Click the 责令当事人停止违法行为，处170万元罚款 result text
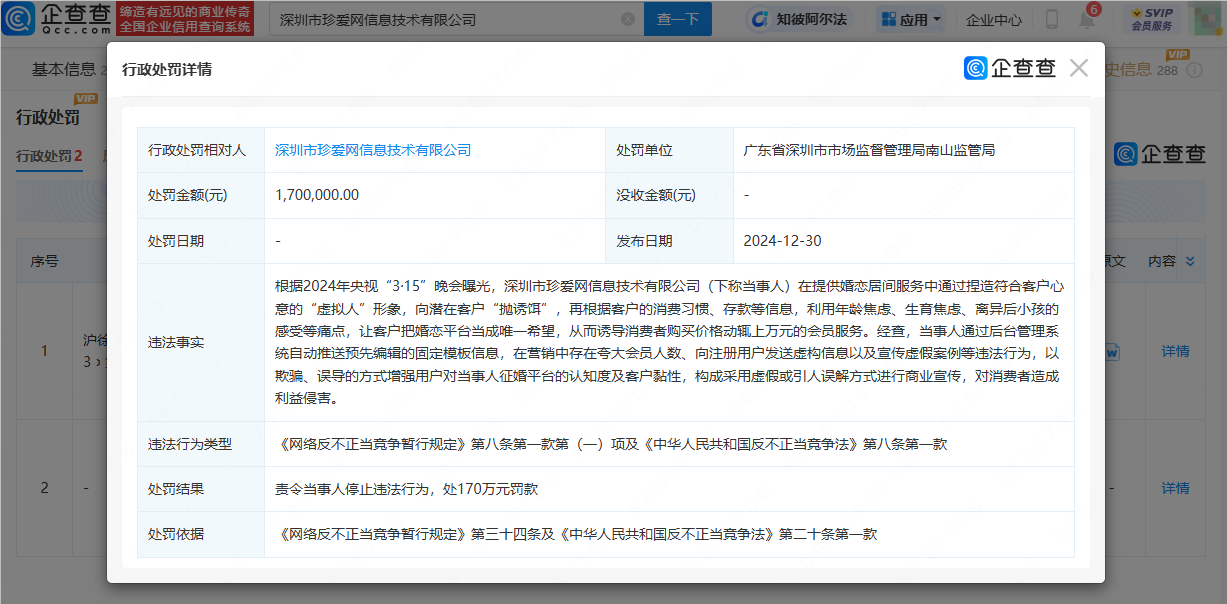Viewport: 1227px width, 604px height. pos(407,489)
